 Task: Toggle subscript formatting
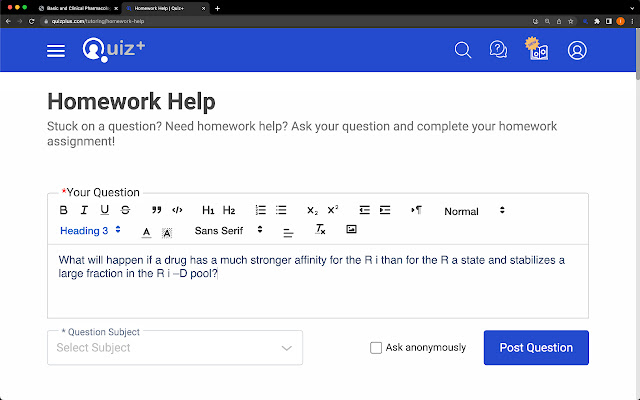(312, 211)
